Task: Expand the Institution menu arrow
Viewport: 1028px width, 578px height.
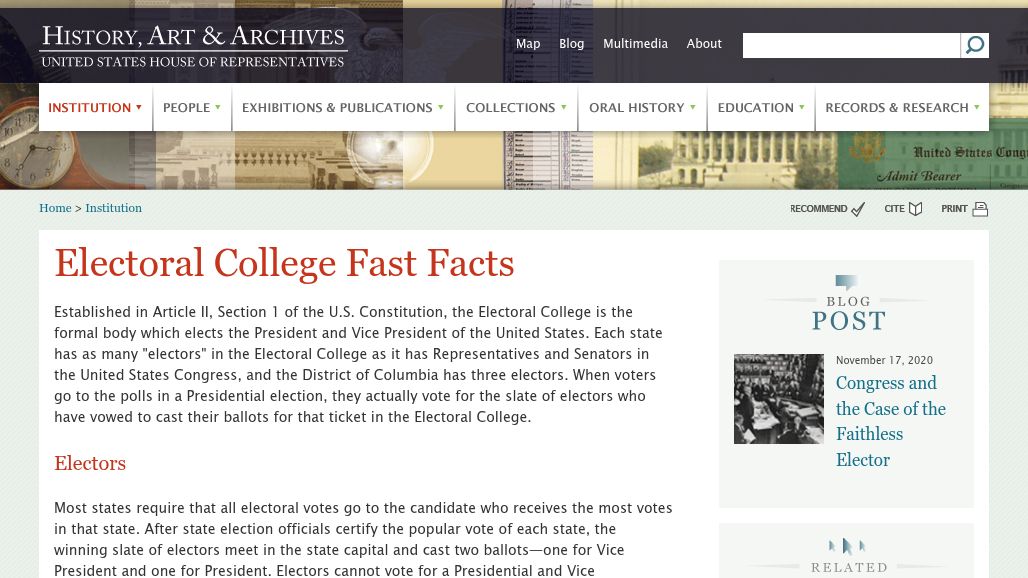Action: coord(139,107)
